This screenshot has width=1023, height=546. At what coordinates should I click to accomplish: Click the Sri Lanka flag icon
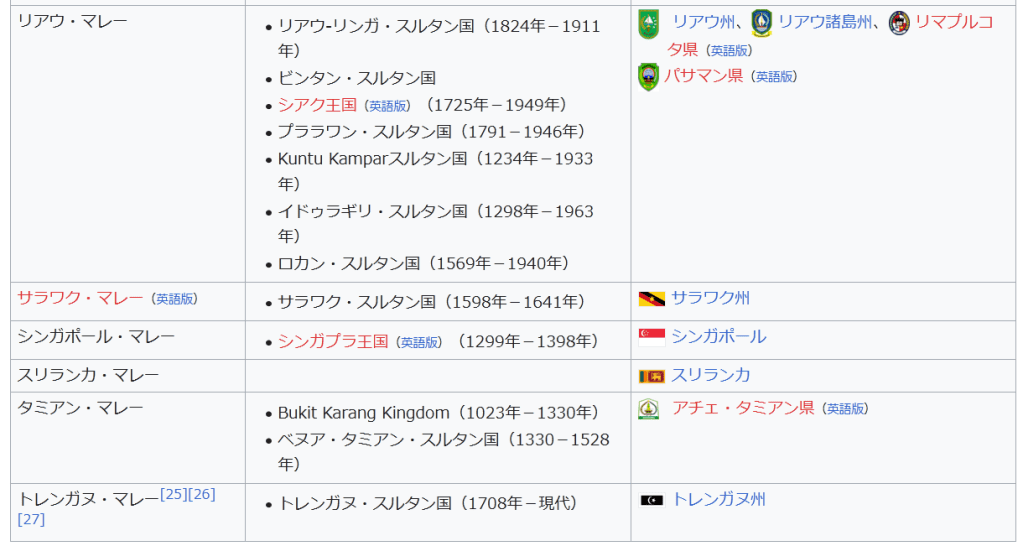[652, 376]
